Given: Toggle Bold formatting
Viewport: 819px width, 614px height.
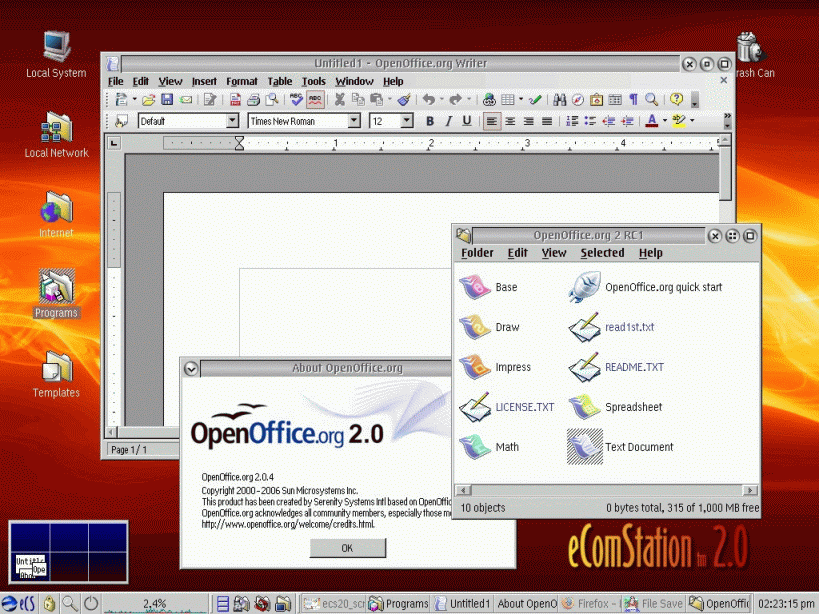Looking at the screenshot, I should [430, 121].
